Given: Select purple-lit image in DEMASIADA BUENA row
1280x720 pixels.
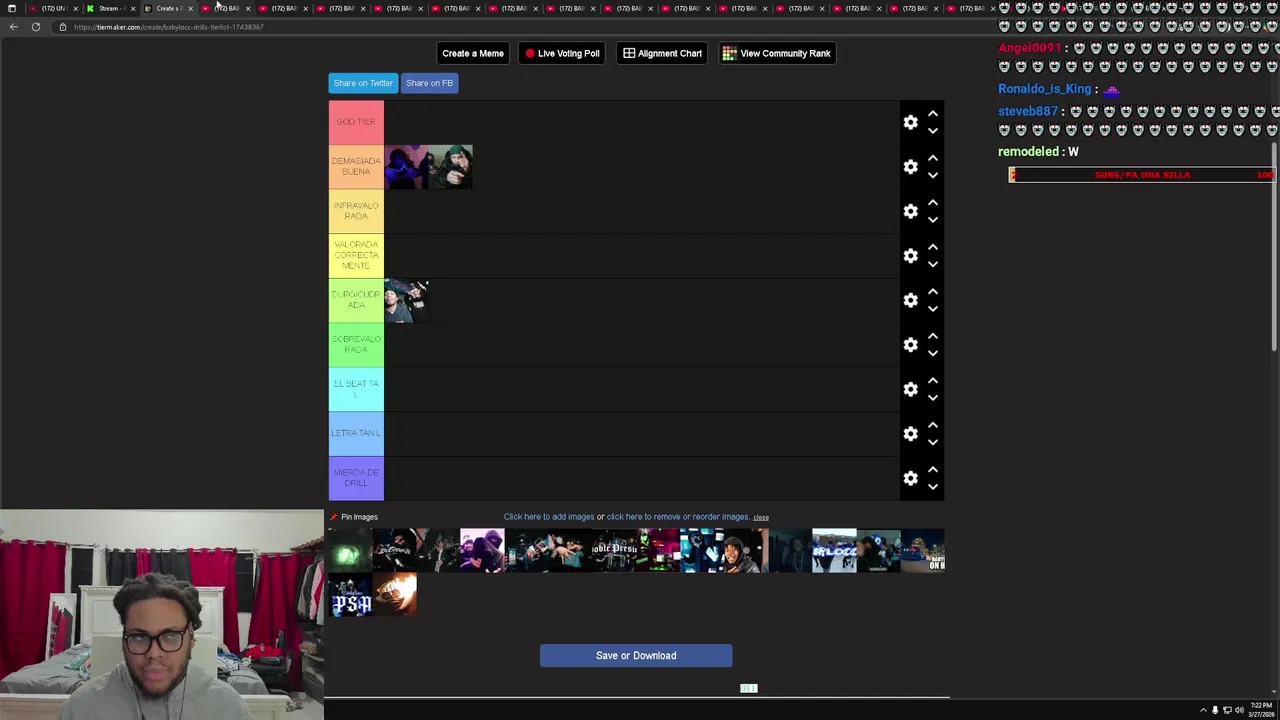Looking at the screenshot, I should tap(406, 167).
